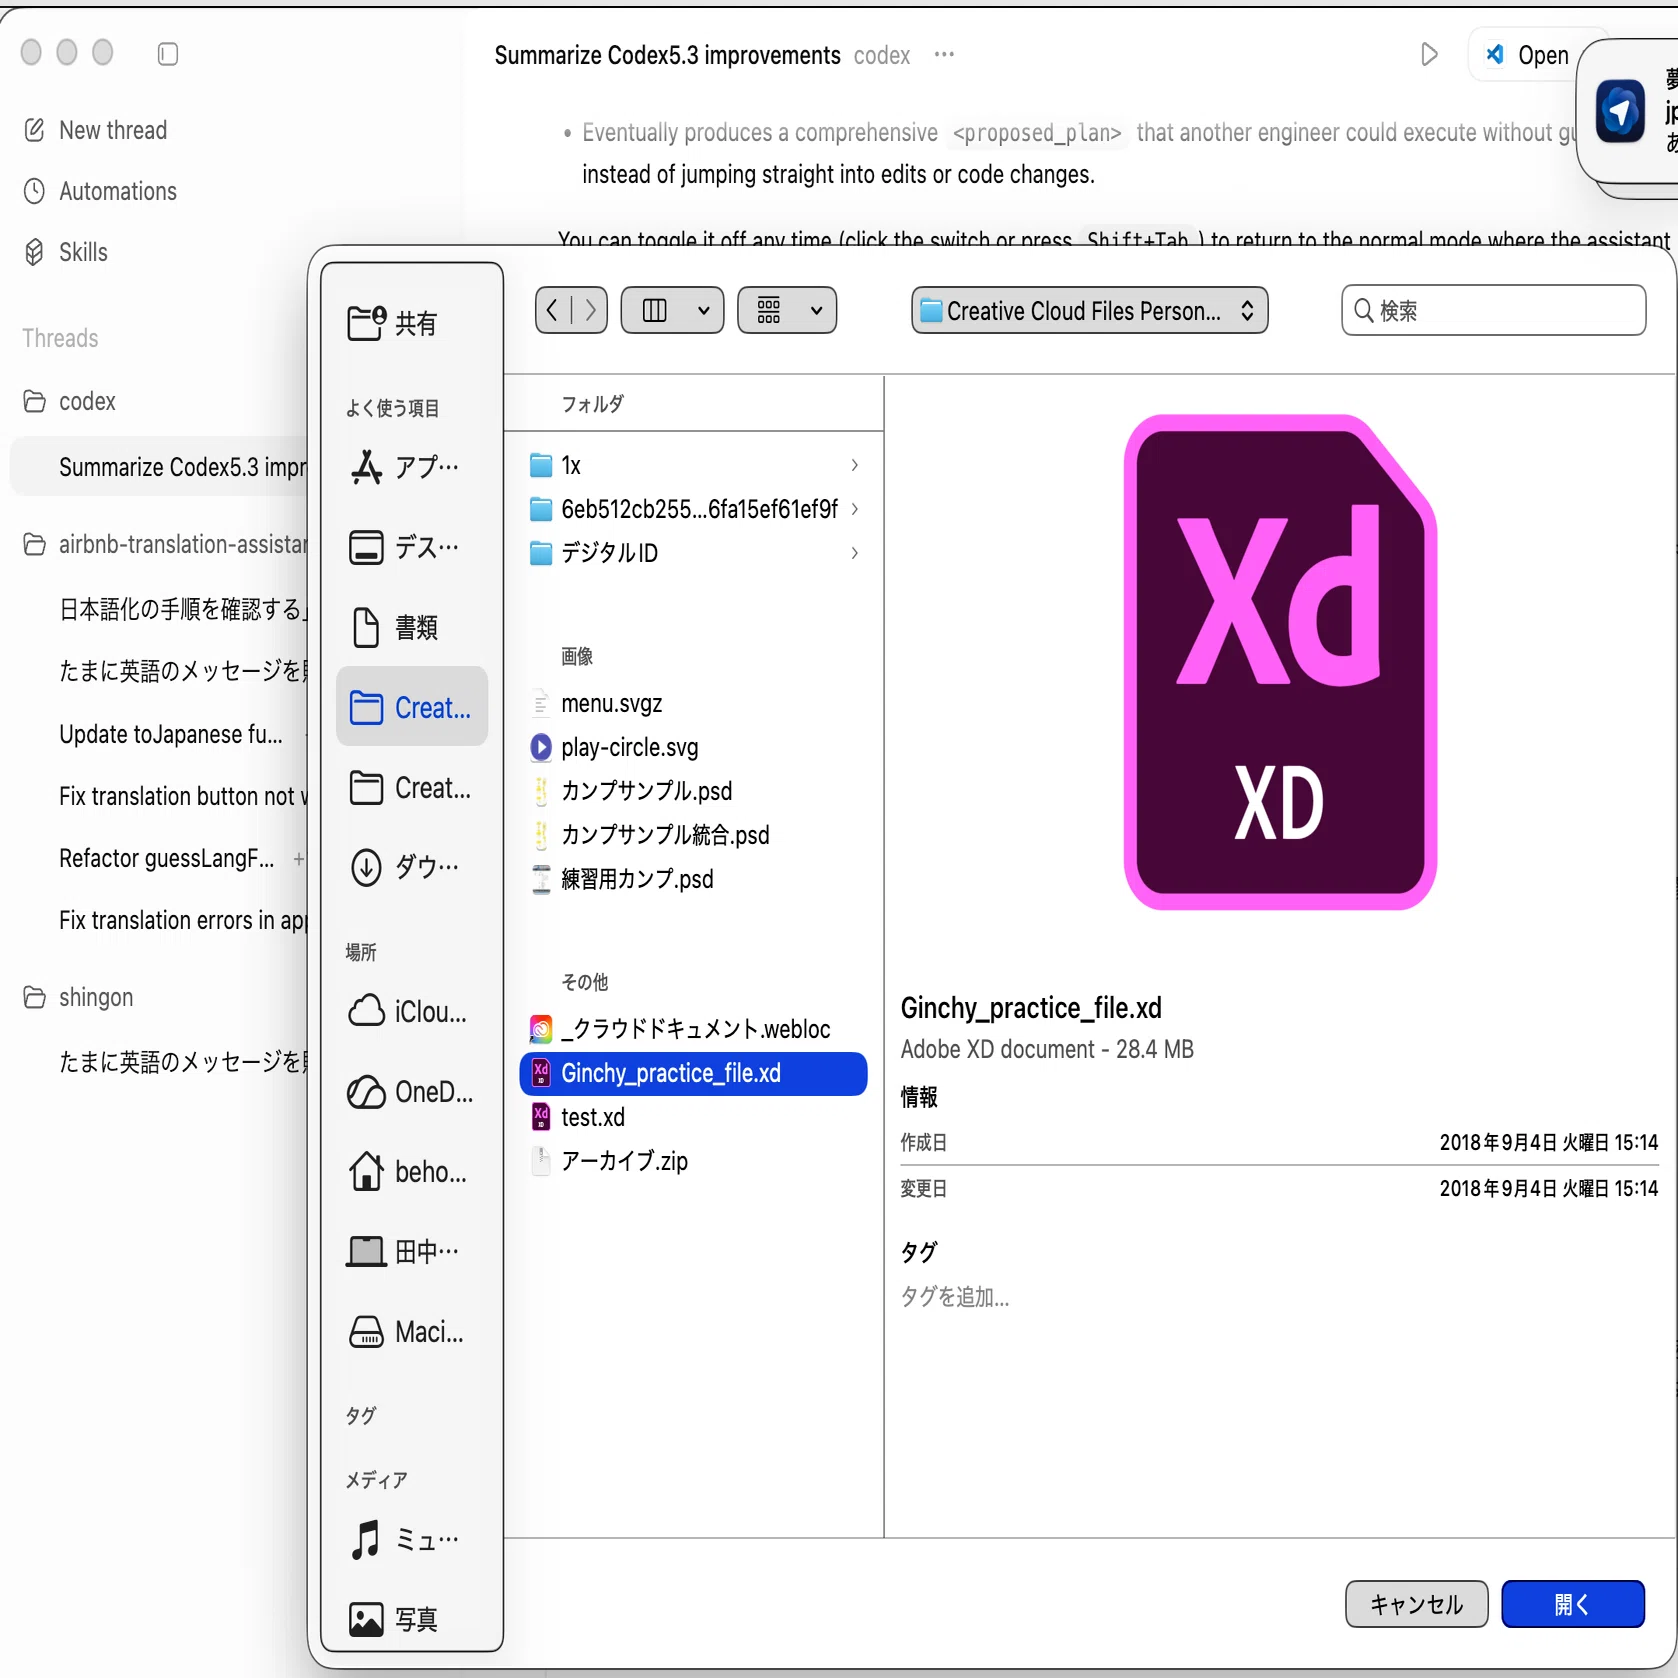1678x1678 pixels.
Task: Open the more options ellipsis beside codex
Action: point(944,54)
